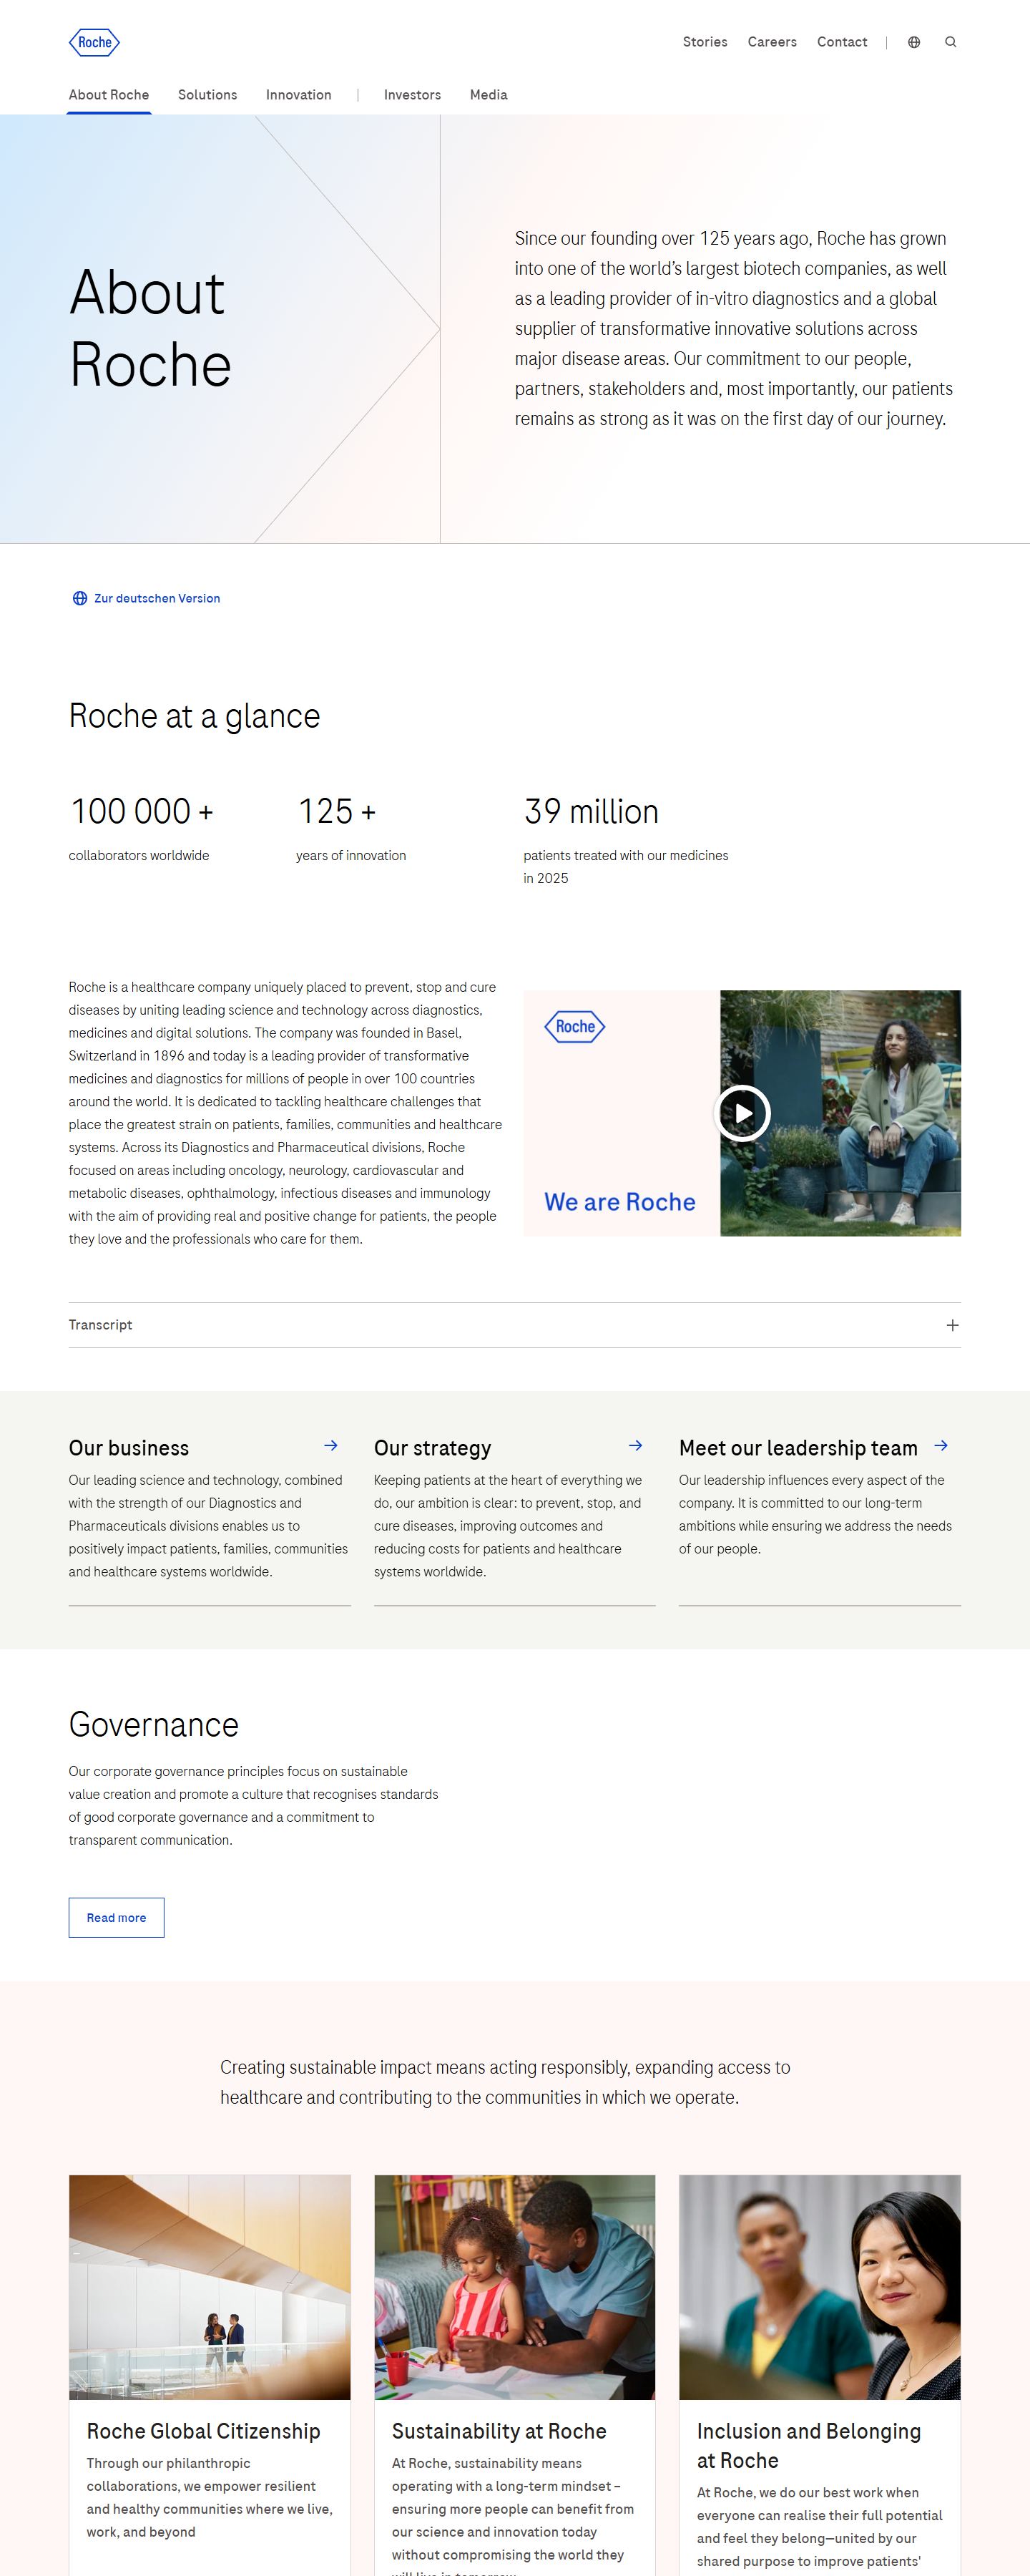Click the collaborators worldwide label
This screenshot has height=2576, width=1030.
139,855
